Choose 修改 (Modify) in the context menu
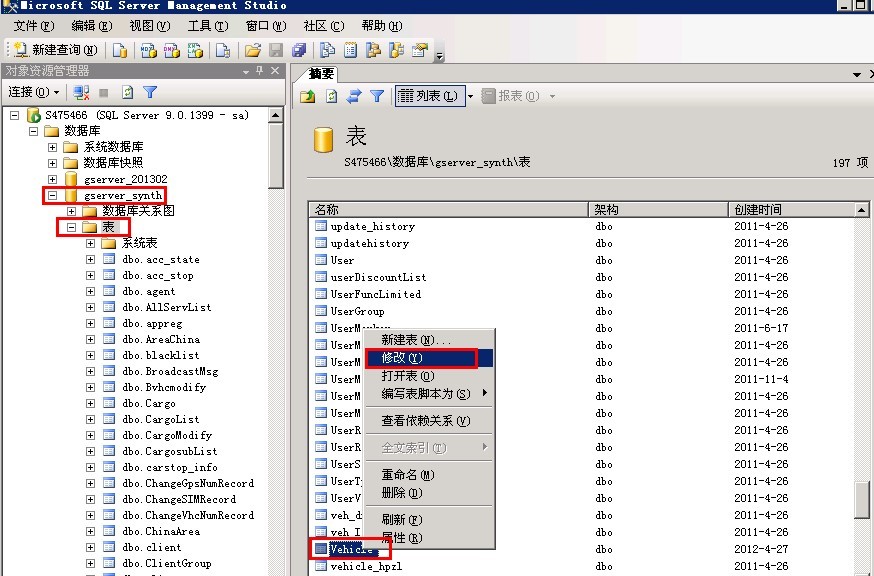 tap(402, 357)
